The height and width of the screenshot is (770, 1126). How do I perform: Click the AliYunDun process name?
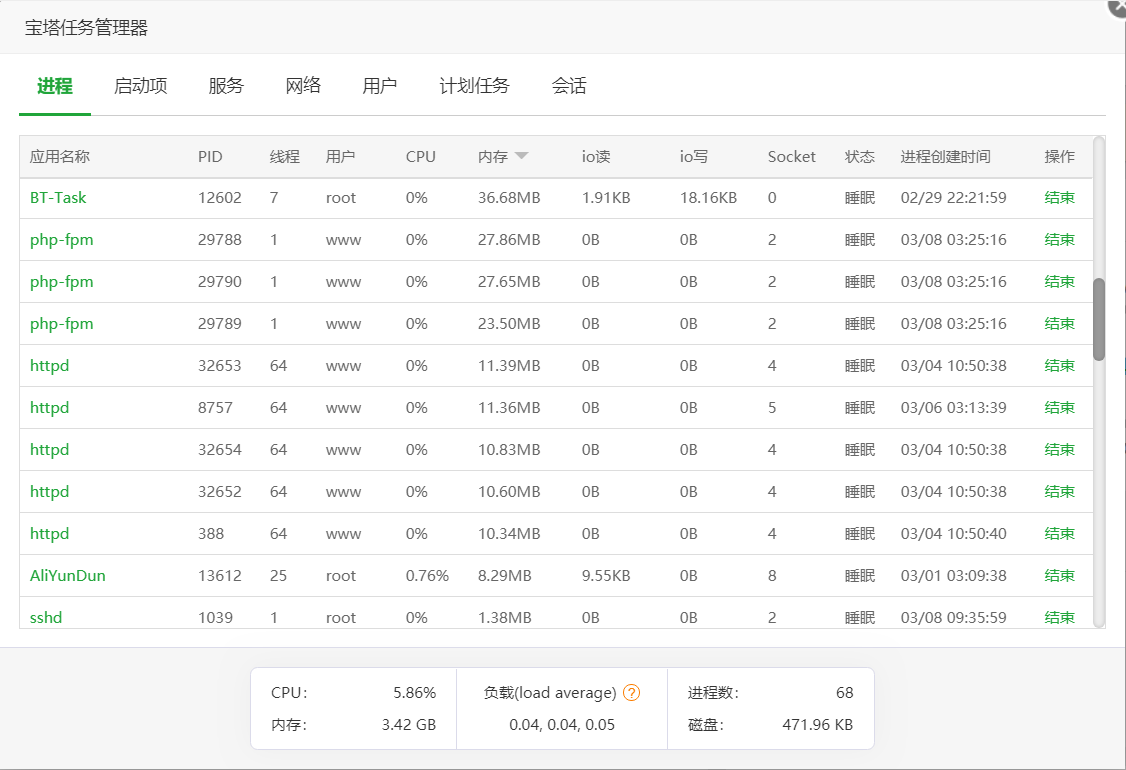click(67, 576)
